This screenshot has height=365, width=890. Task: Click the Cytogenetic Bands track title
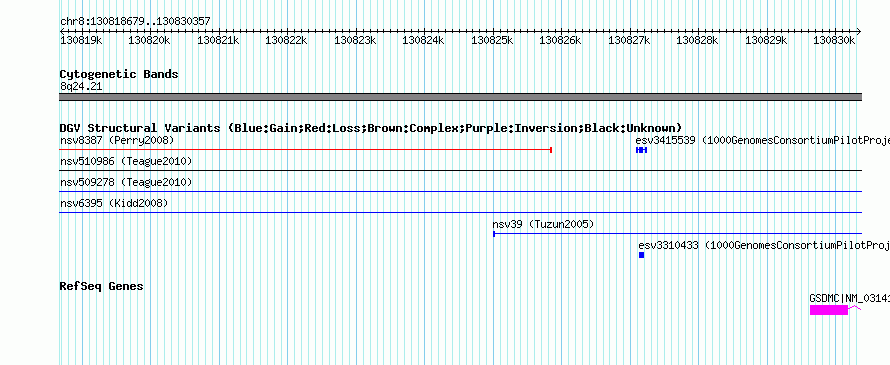click(x=119, y=74)
